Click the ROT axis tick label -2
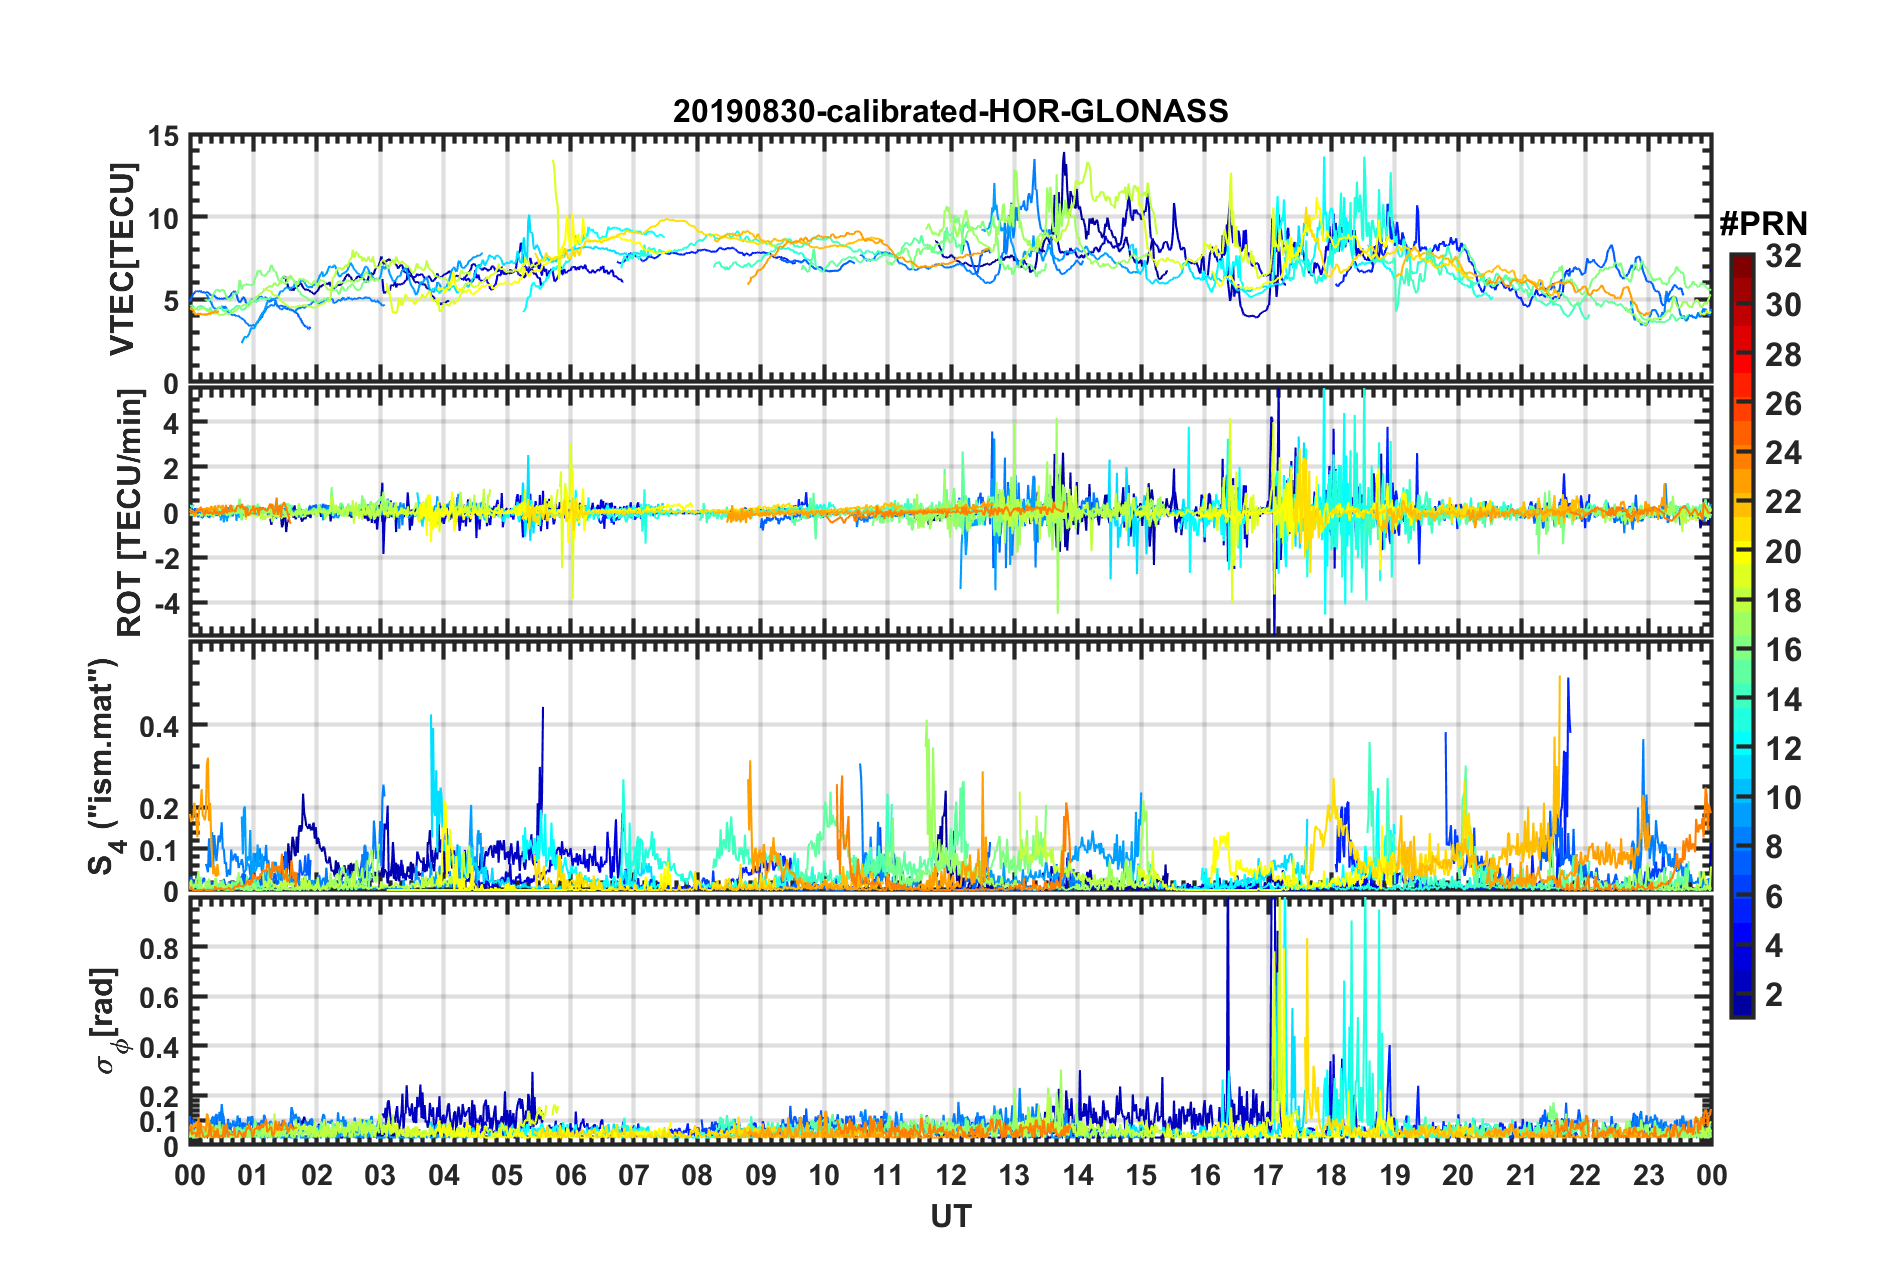 coord(166,559)
